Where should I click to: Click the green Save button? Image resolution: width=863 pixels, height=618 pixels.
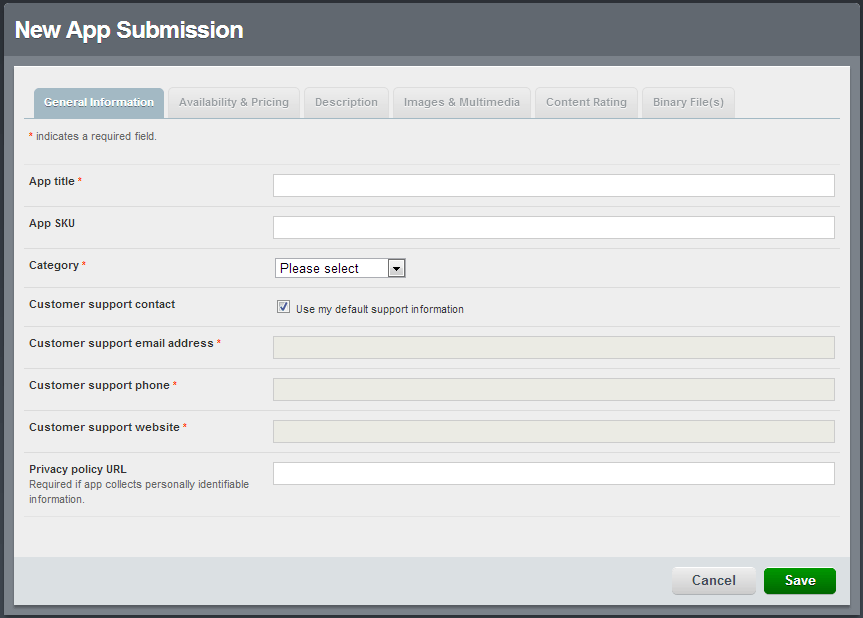[799, 581]
